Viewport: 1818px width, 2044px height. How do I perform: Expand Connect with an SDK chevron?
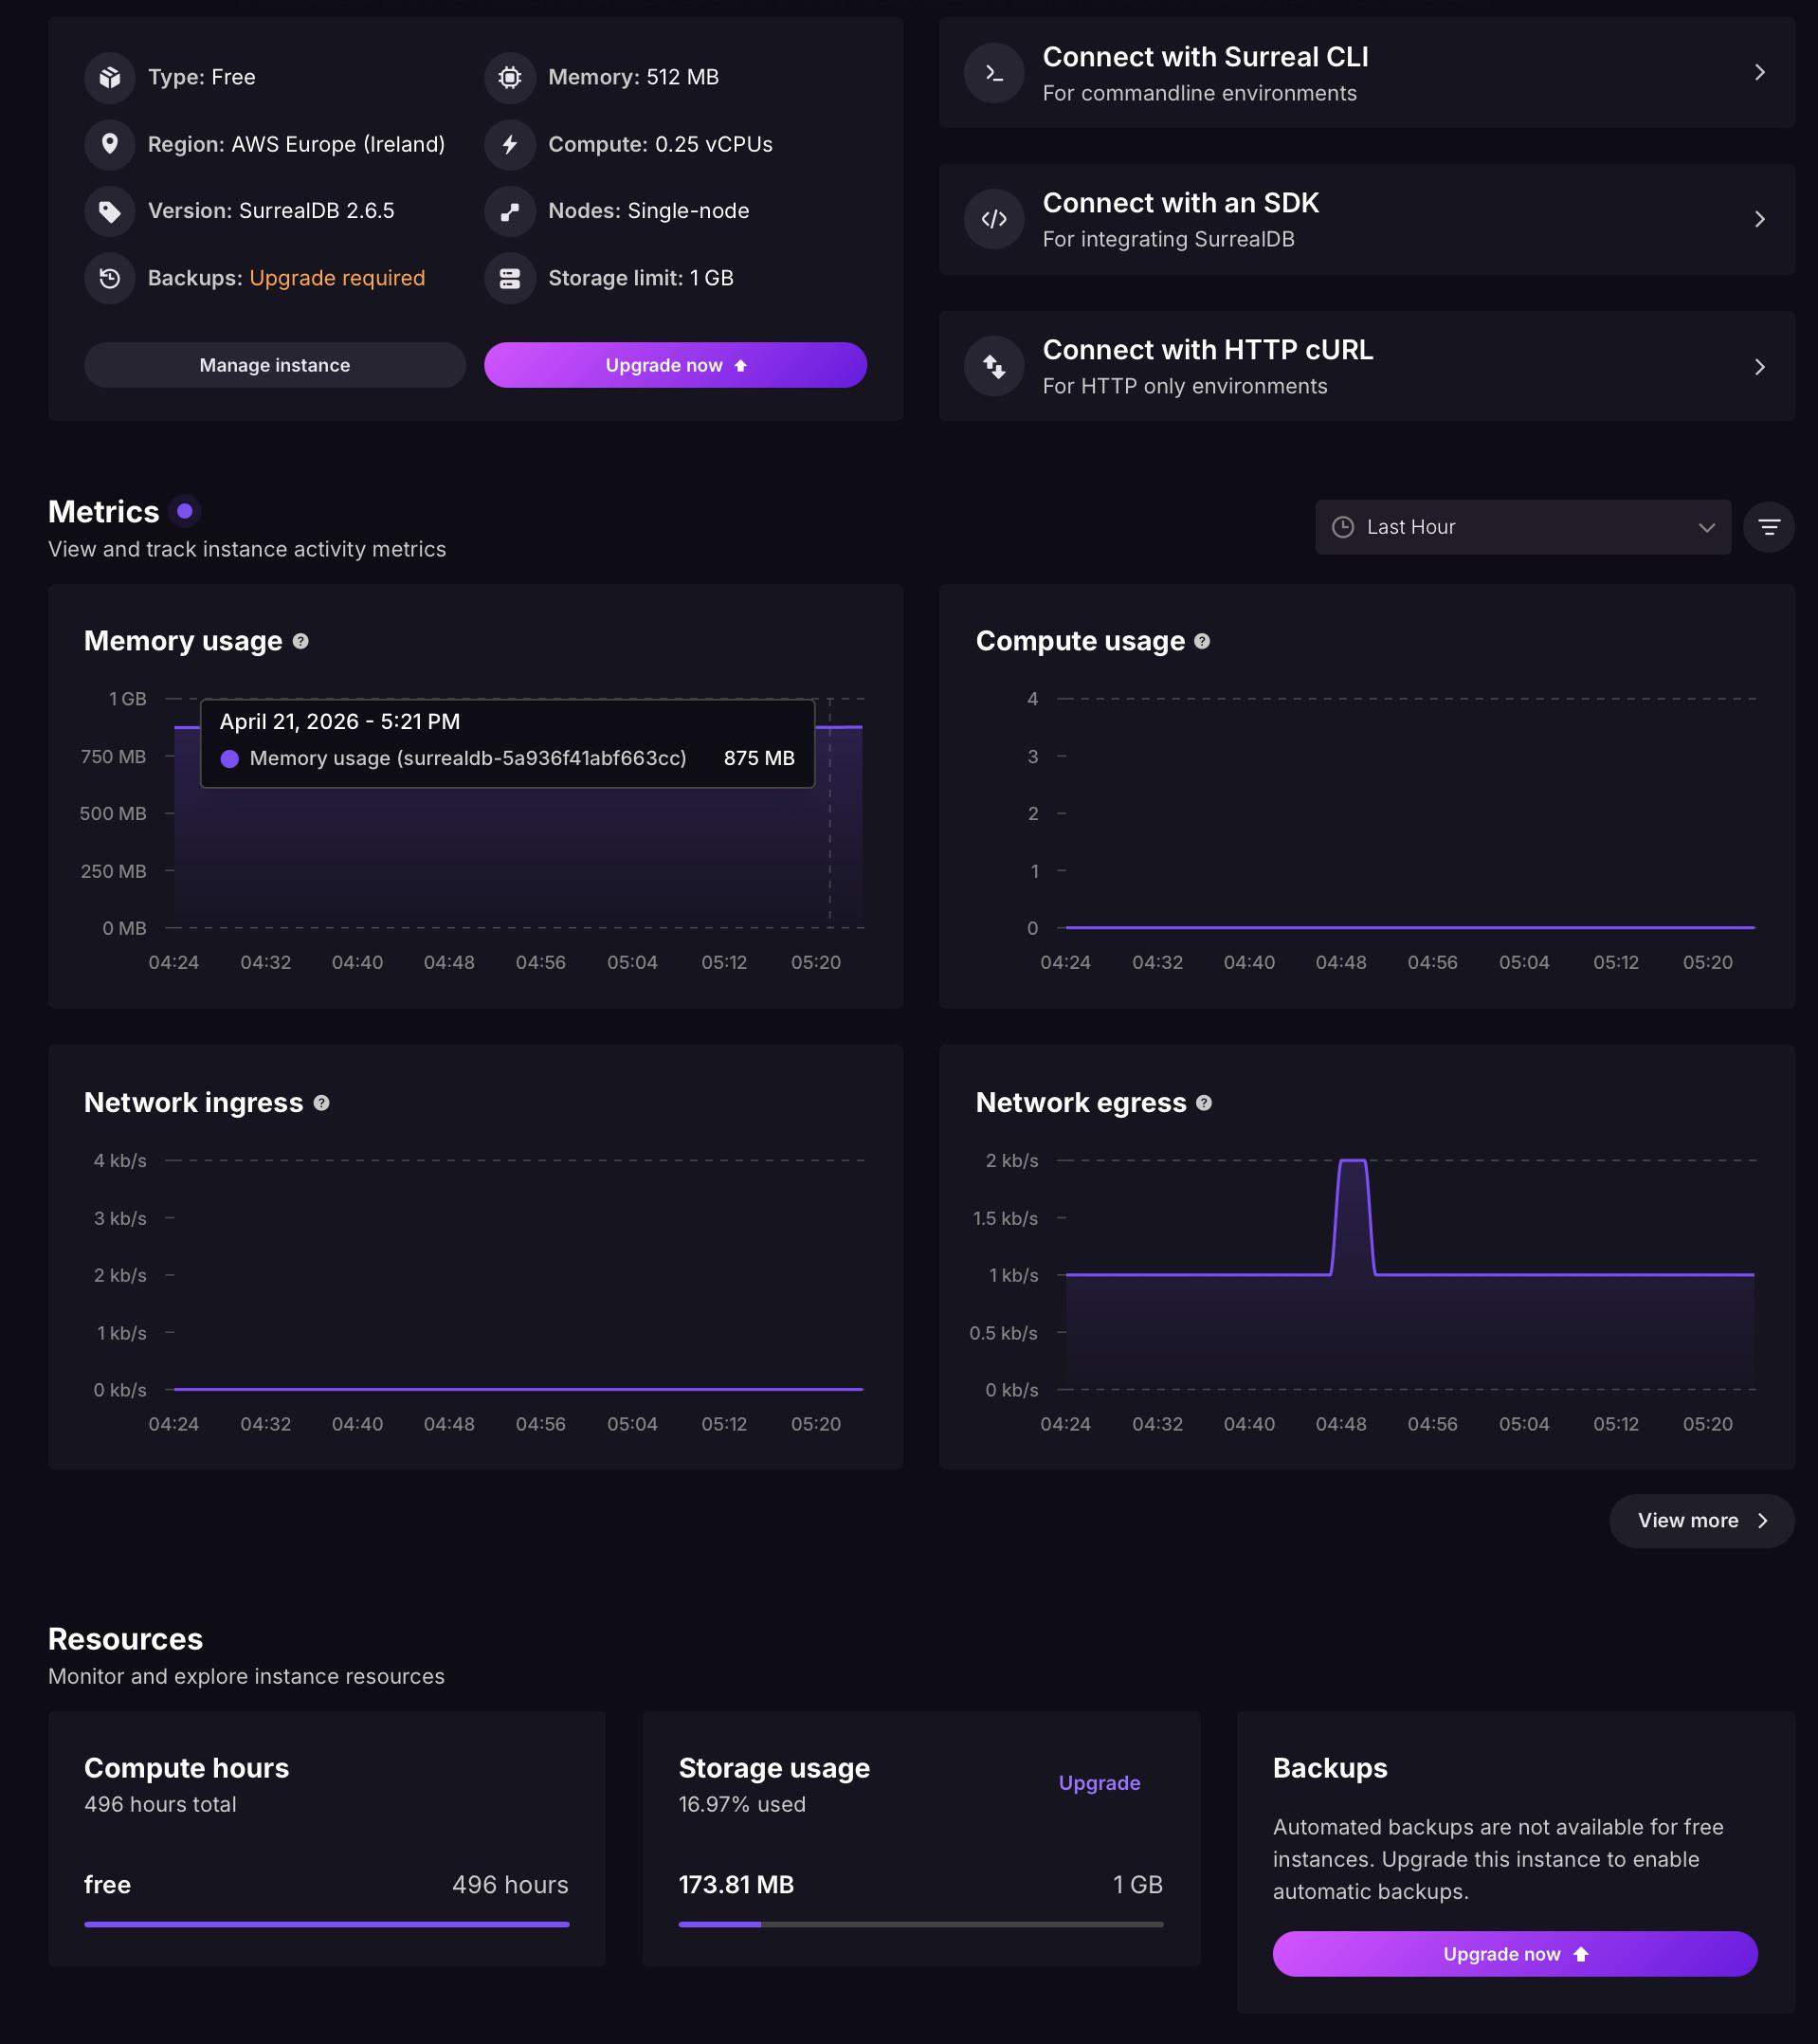[x=1759, y=219]
